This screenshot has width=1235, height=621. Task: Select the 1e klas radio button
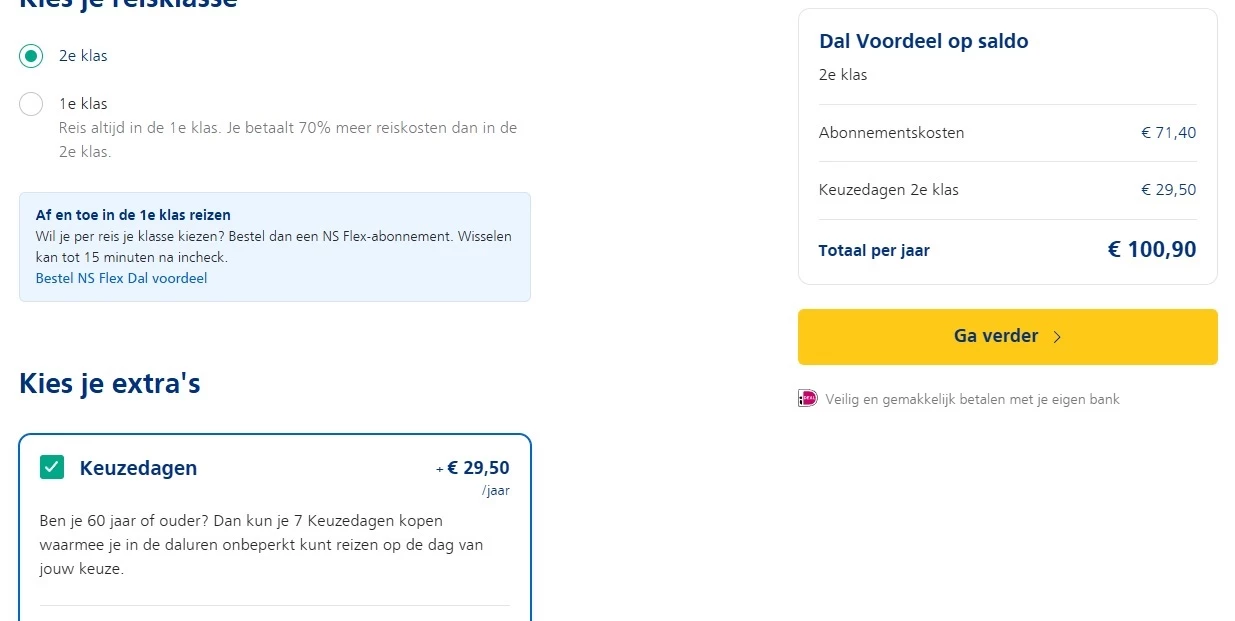point(31,104)
